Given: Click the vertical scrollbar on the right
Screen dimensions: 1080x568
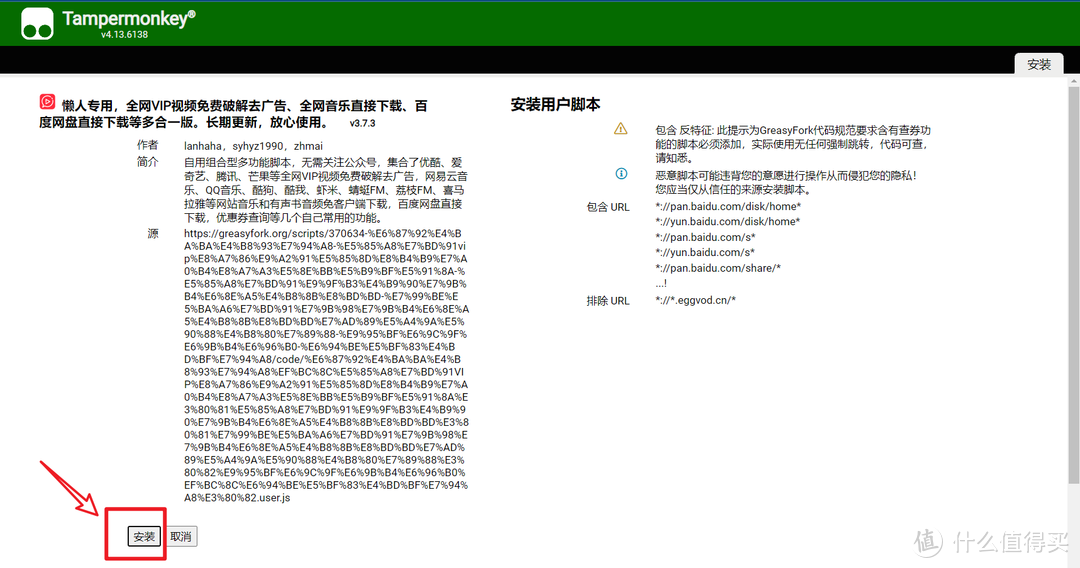Looking at the screenshot, I should pos(1074,286).
